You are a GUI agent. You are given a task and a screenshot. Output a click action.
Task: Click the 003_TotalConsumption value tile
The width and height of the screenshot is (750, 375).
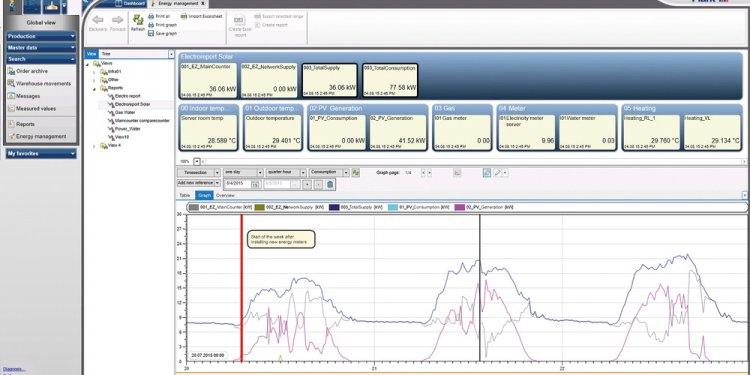390,80
